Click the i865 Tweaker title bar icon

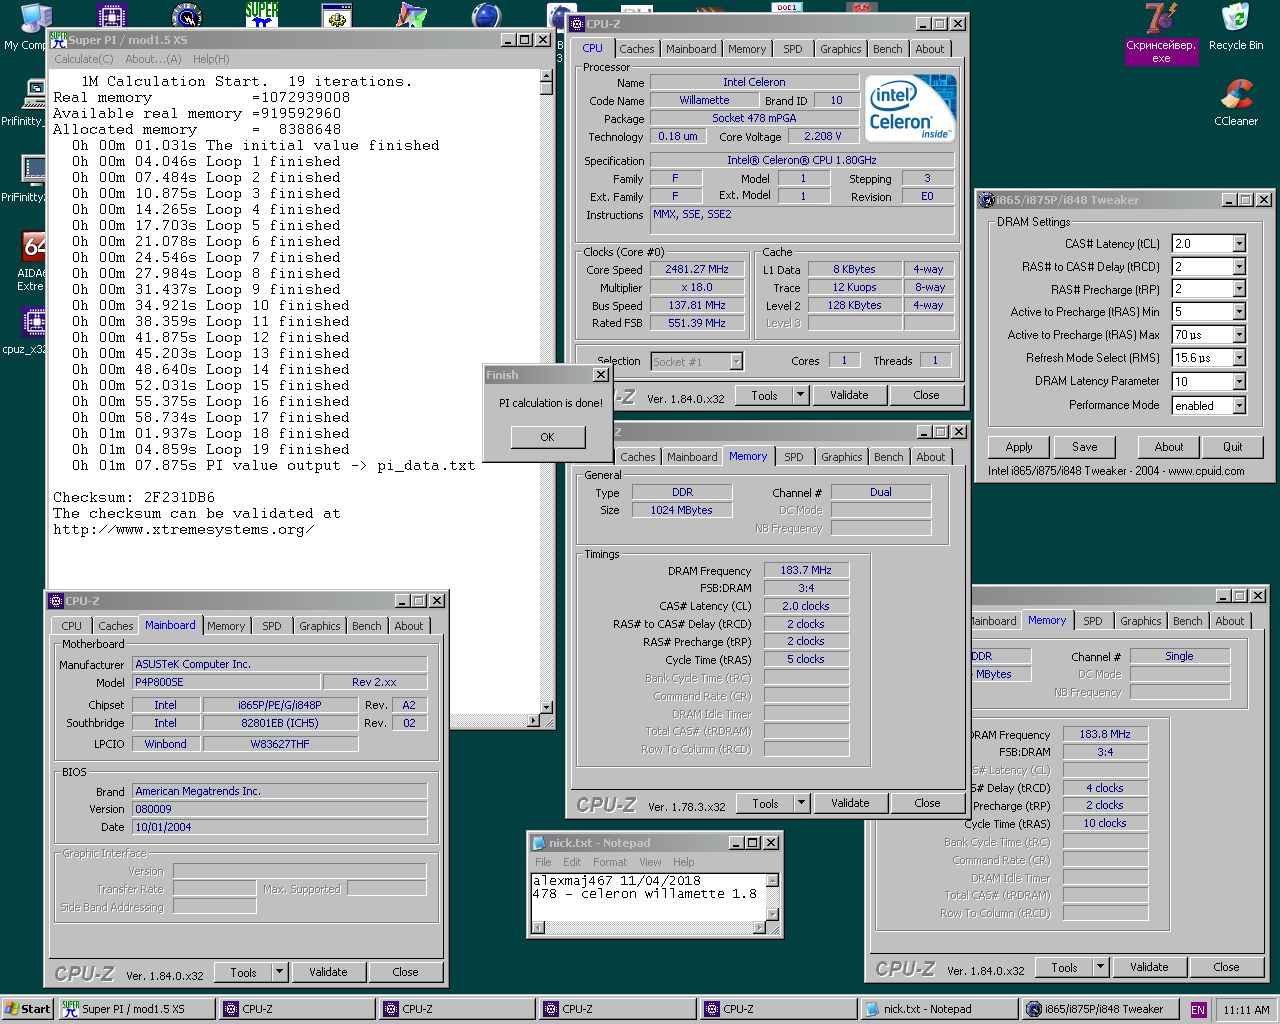(986, 200)
